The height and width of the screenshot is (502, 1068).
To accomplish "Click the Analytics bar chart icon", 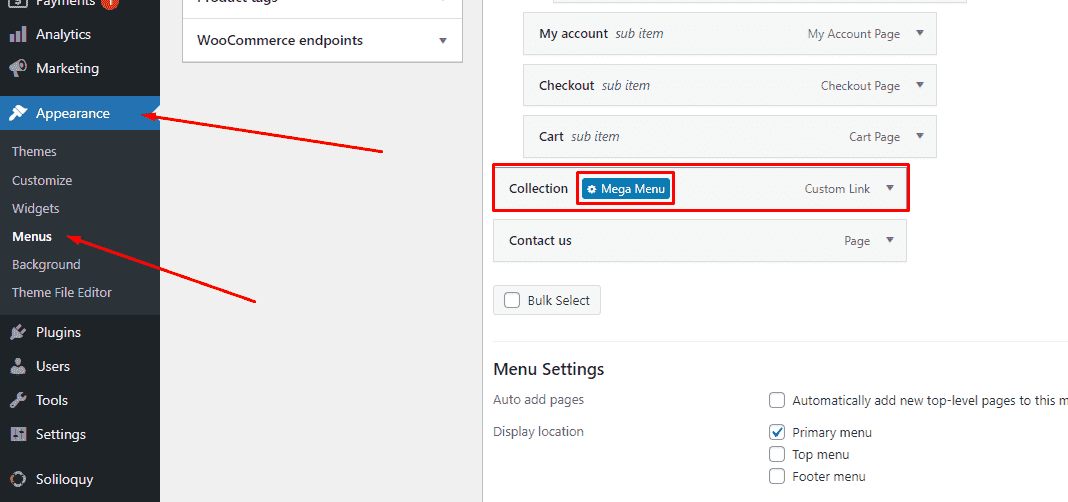I will point(18,35).
